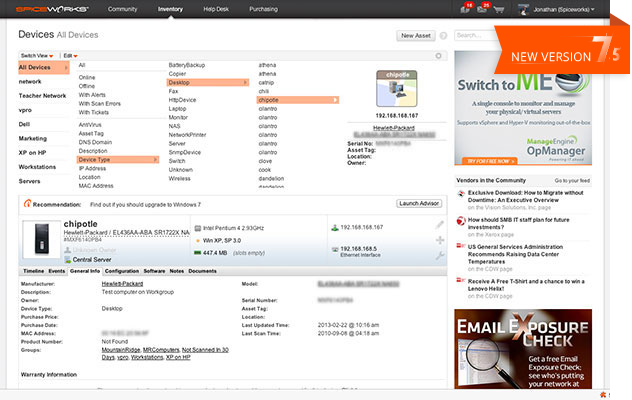Open the Help Desk menu

216,9
